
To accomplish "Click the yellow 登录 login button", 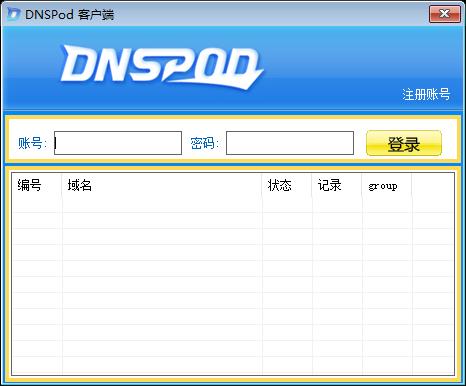I will [404, 143].
